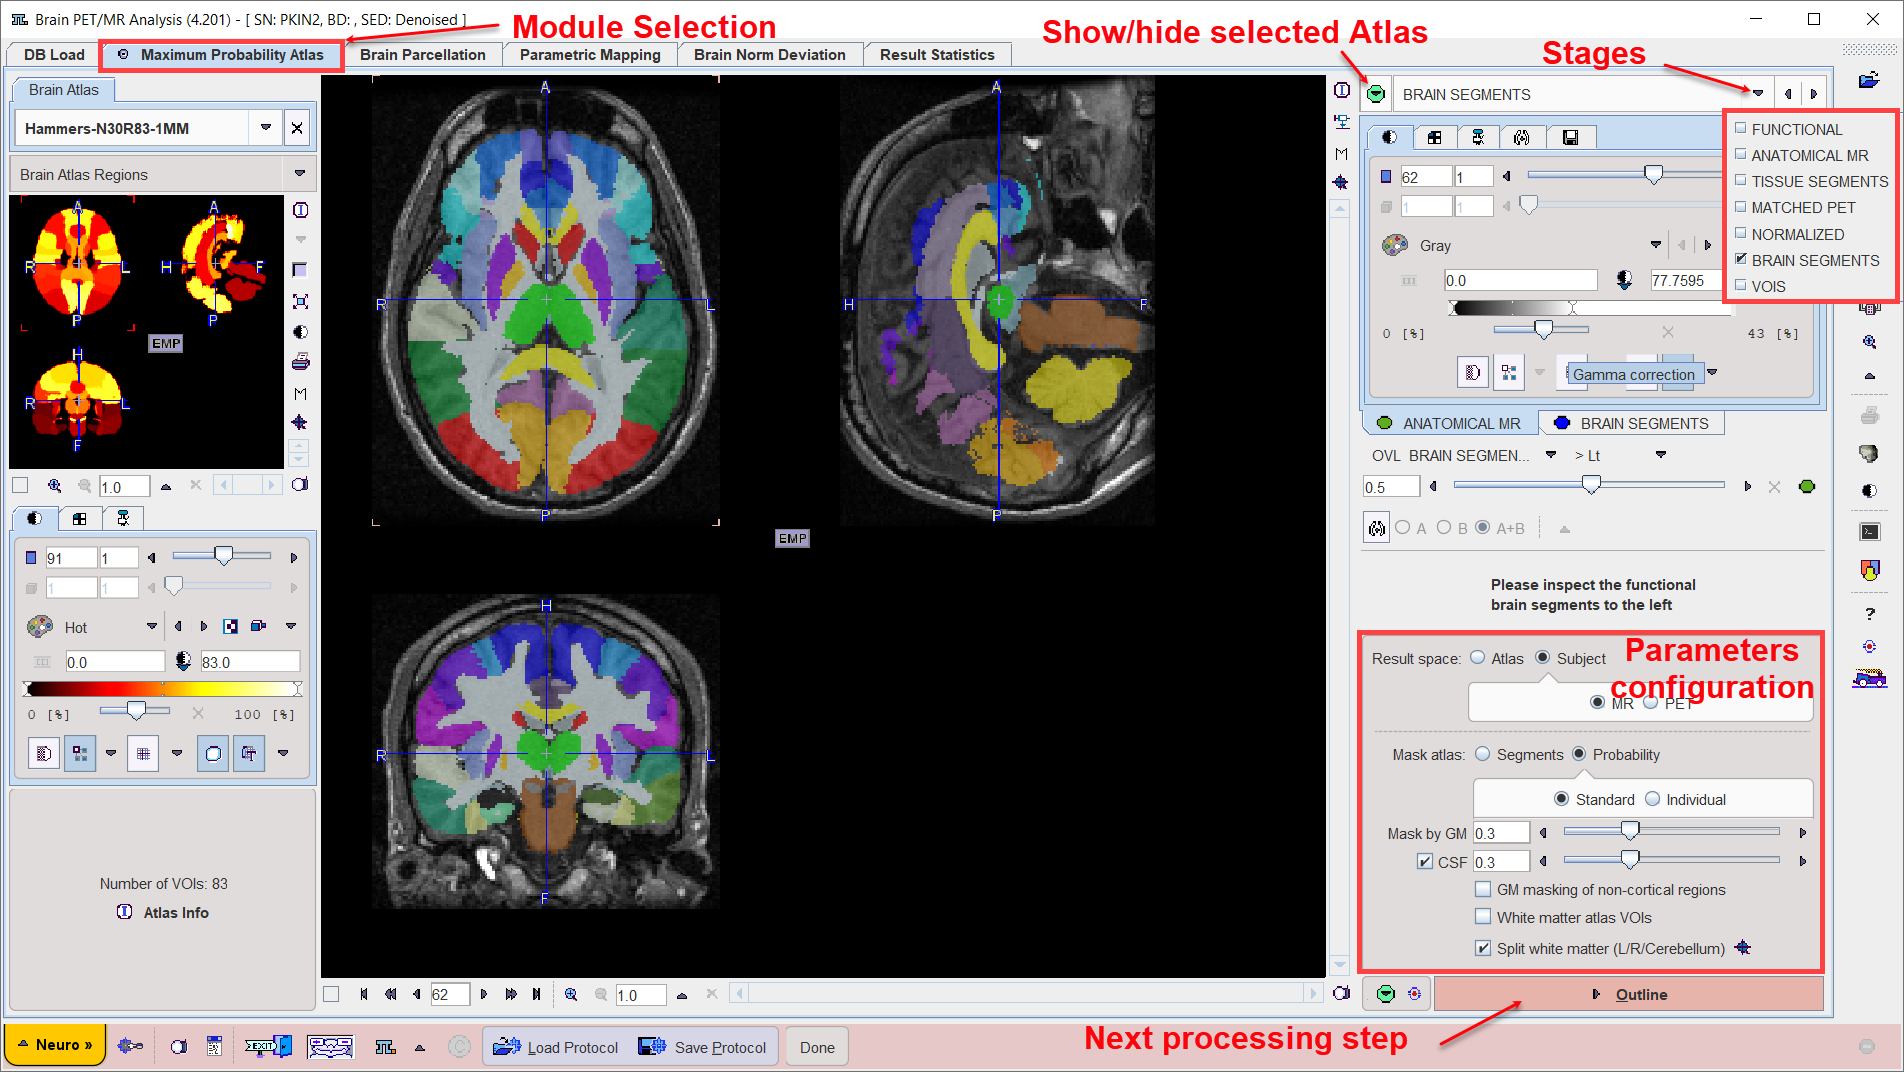1904x1072 pixels.
Task: Click the Mask by GM value field
Action: click(x=1501, y=833)
